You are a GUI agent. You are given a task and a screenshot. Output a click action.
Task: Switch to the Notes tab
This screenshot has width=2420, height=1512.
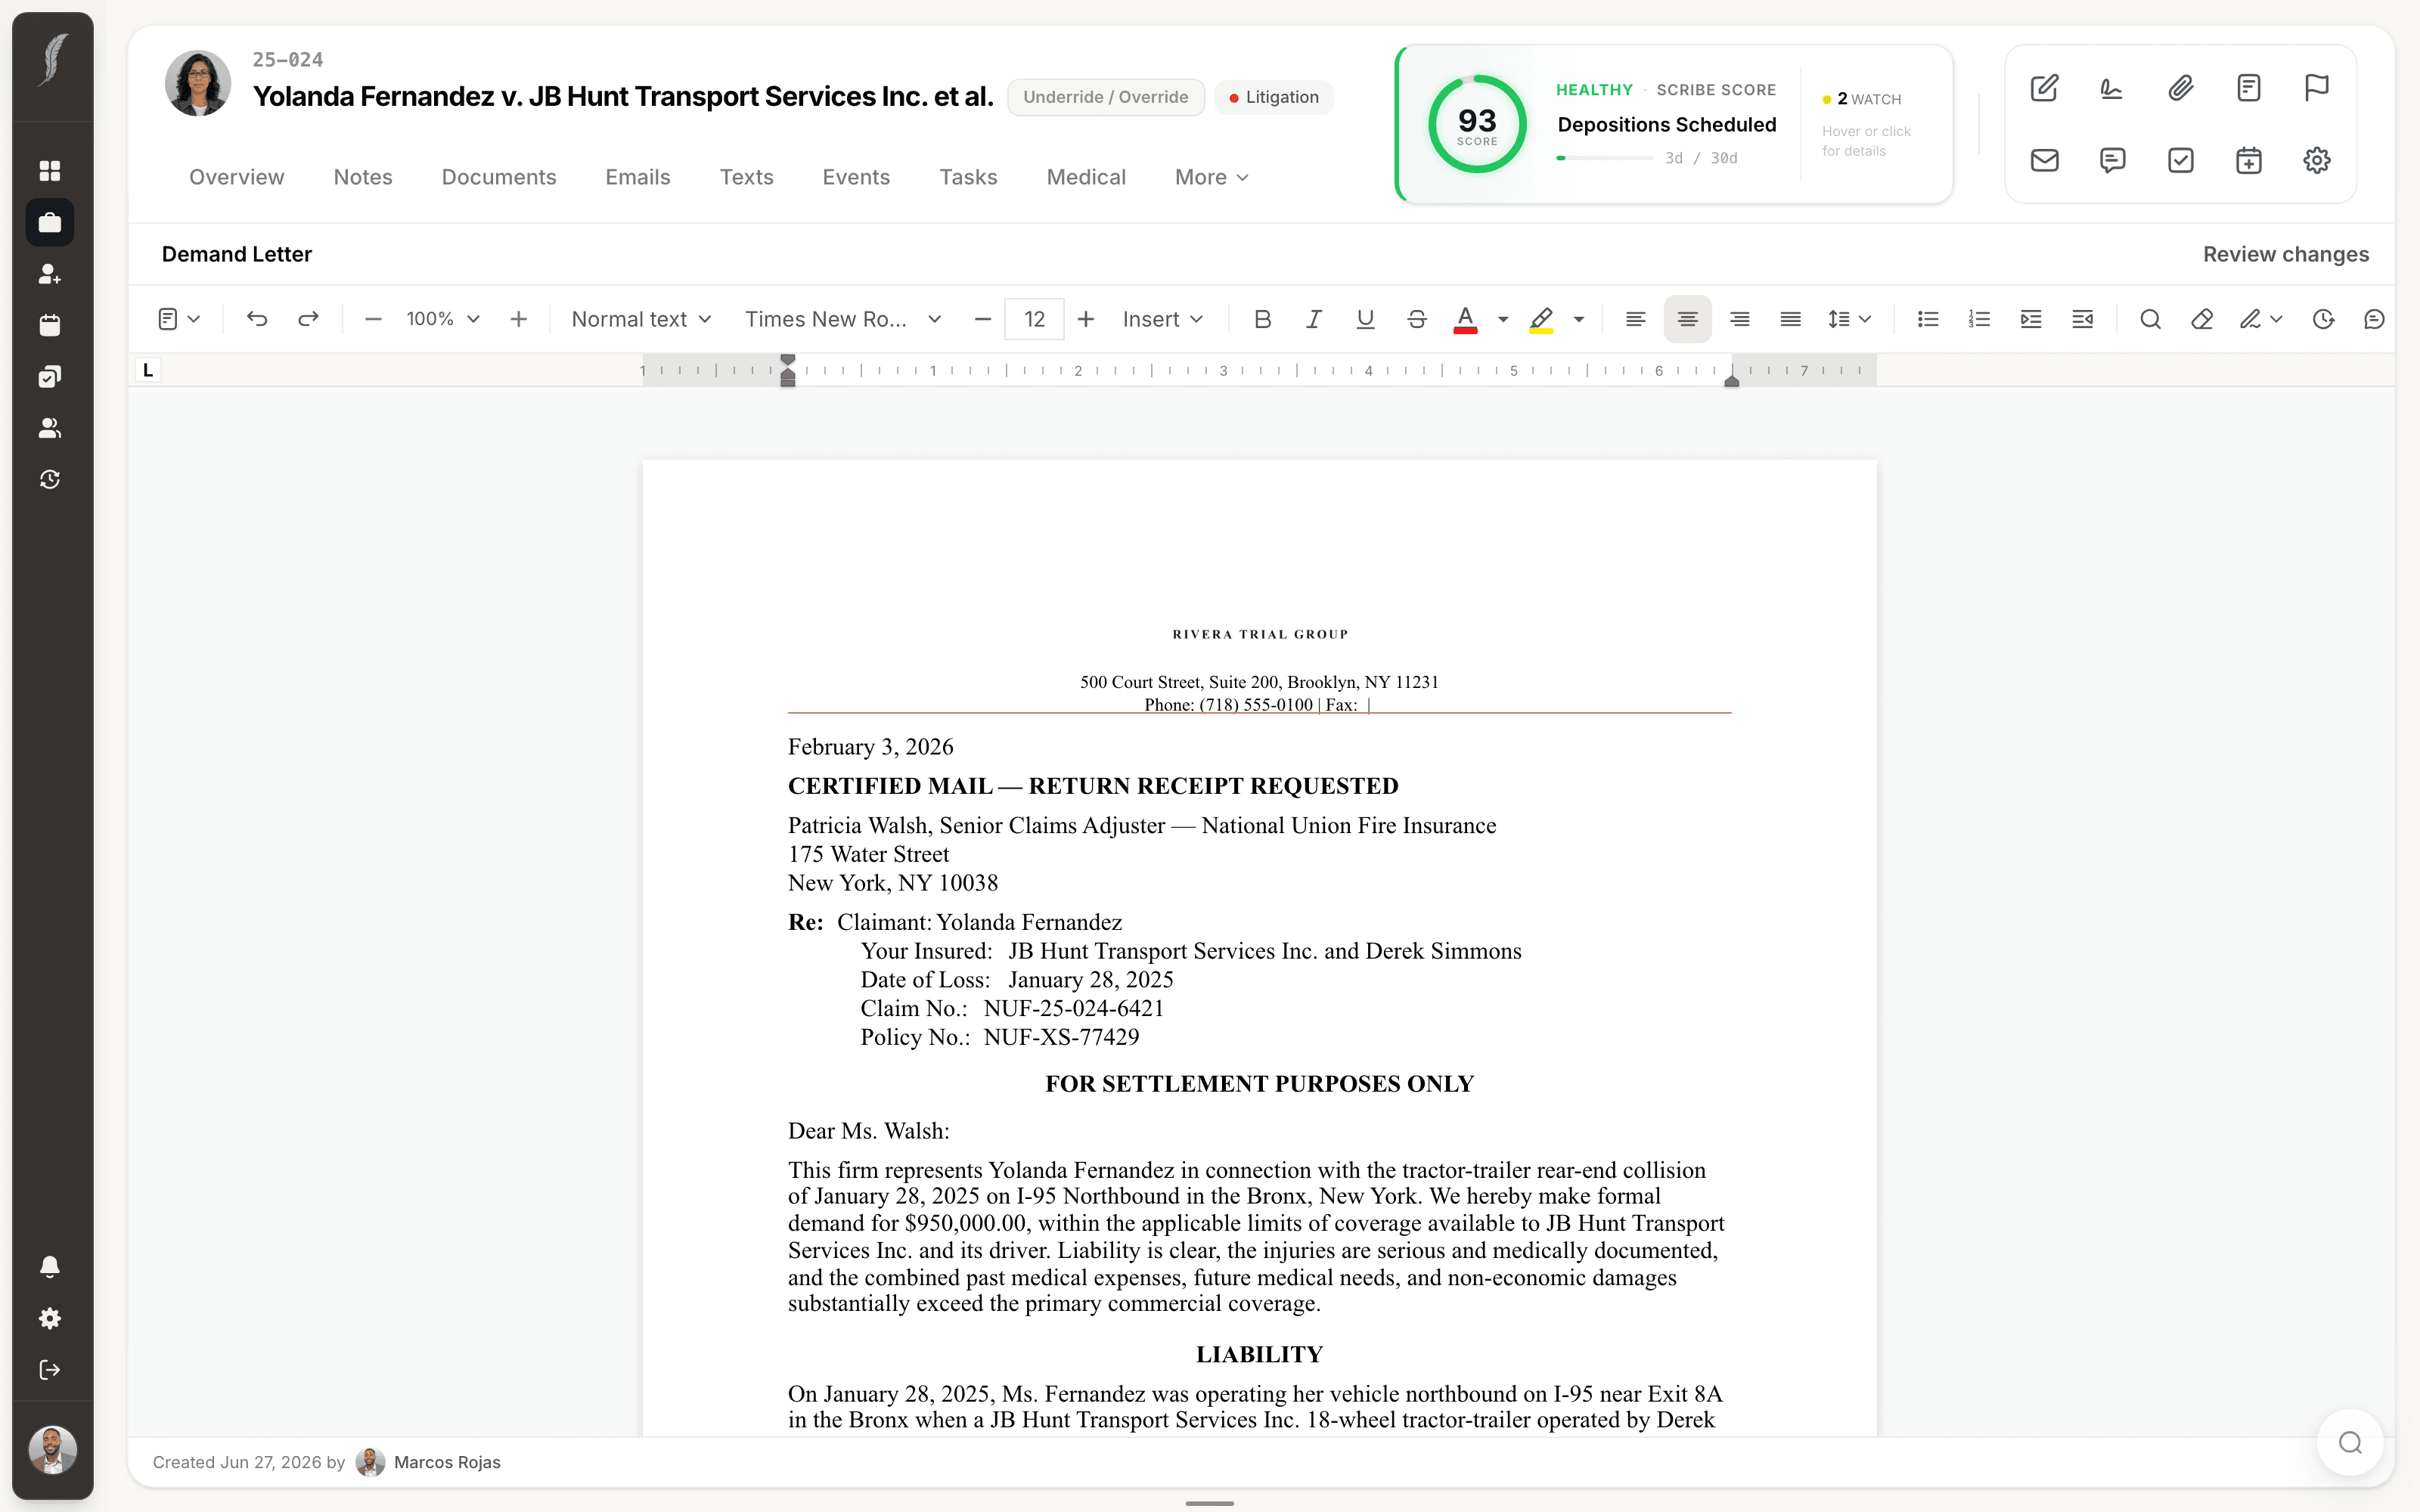click(363, 177)
